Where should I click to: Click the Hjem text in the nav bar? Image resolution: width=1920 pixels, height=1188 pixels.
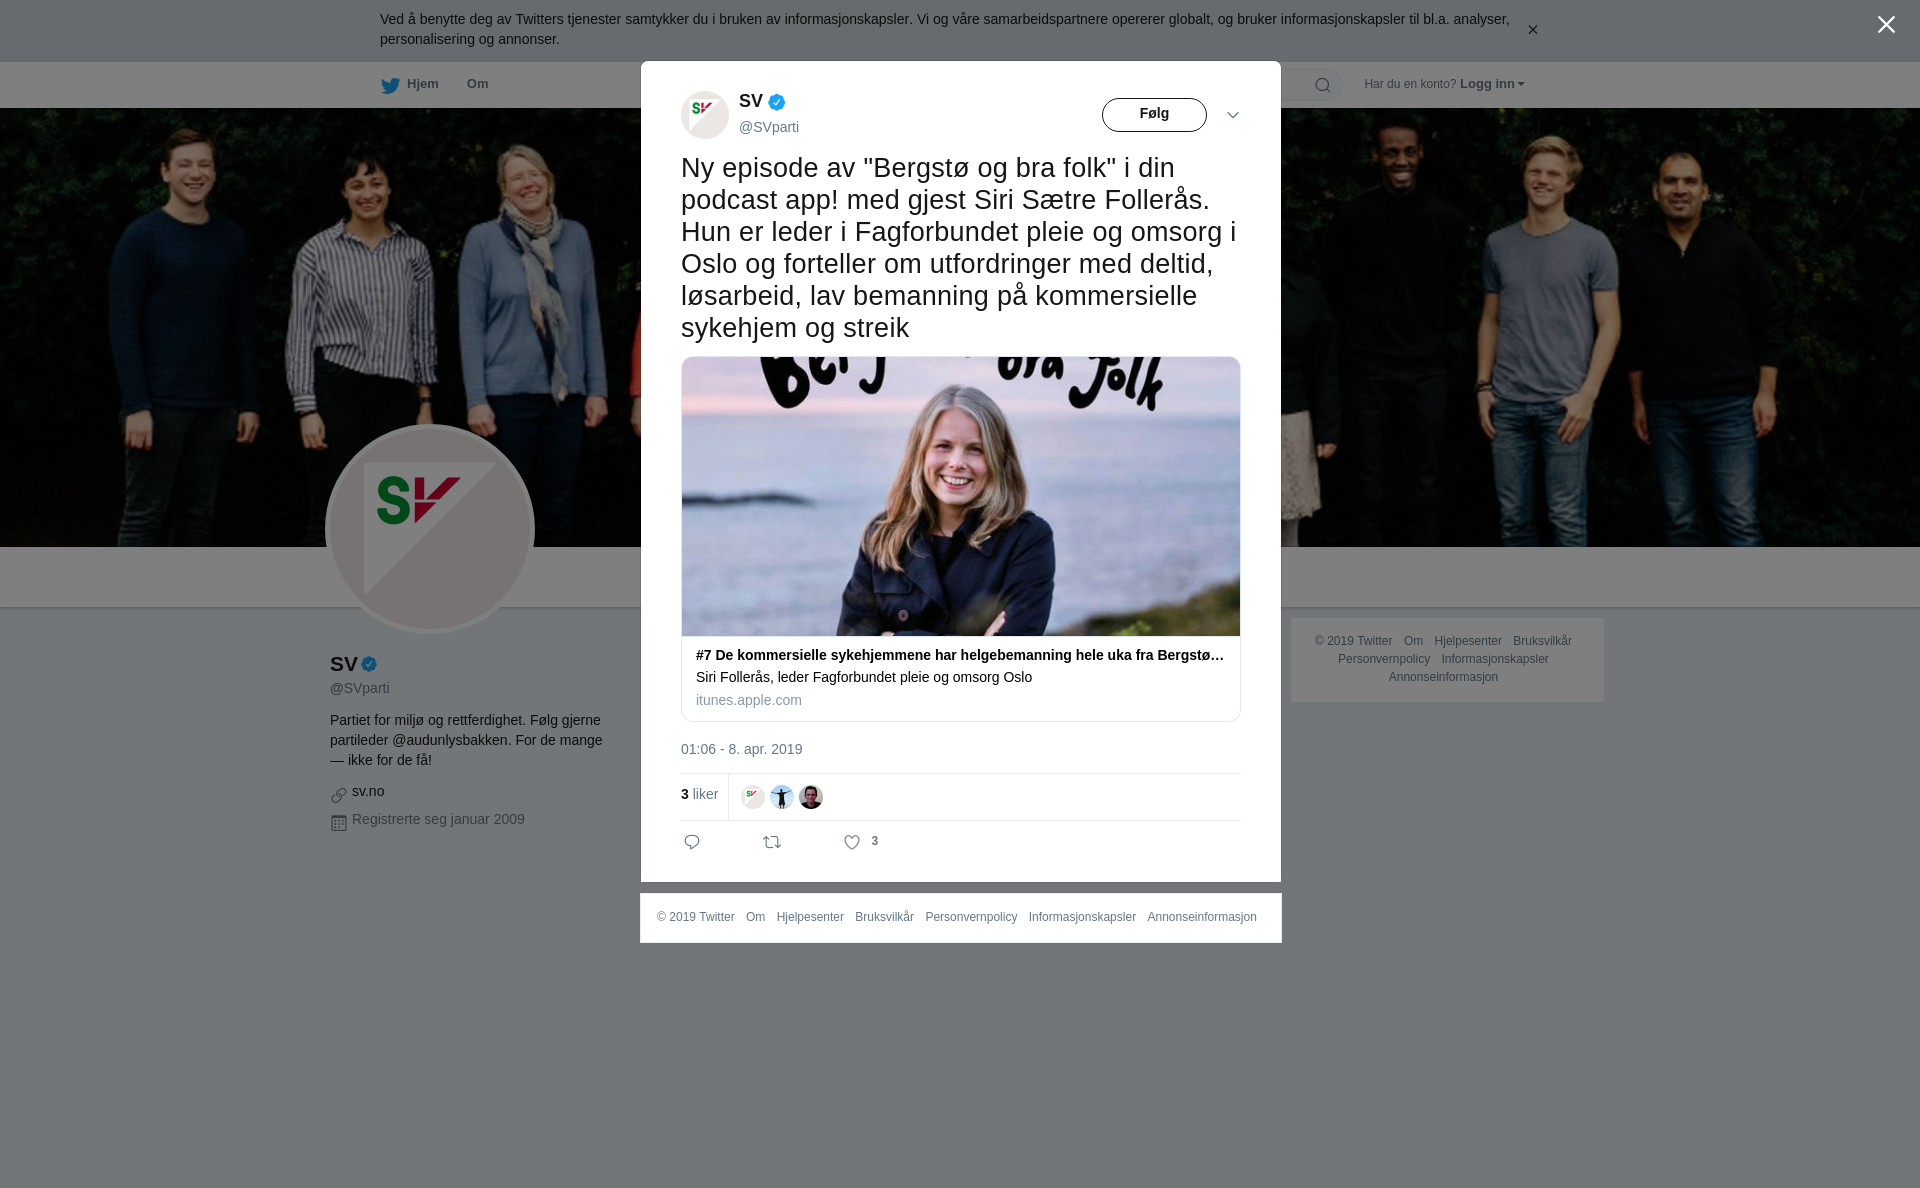(423, 84)
